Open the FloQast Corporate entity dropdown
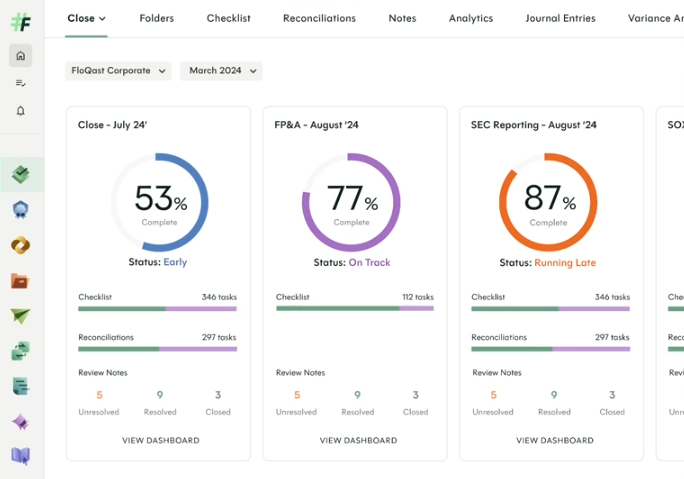This screenshot has width=684, height=479. click(x=118, y=71)
